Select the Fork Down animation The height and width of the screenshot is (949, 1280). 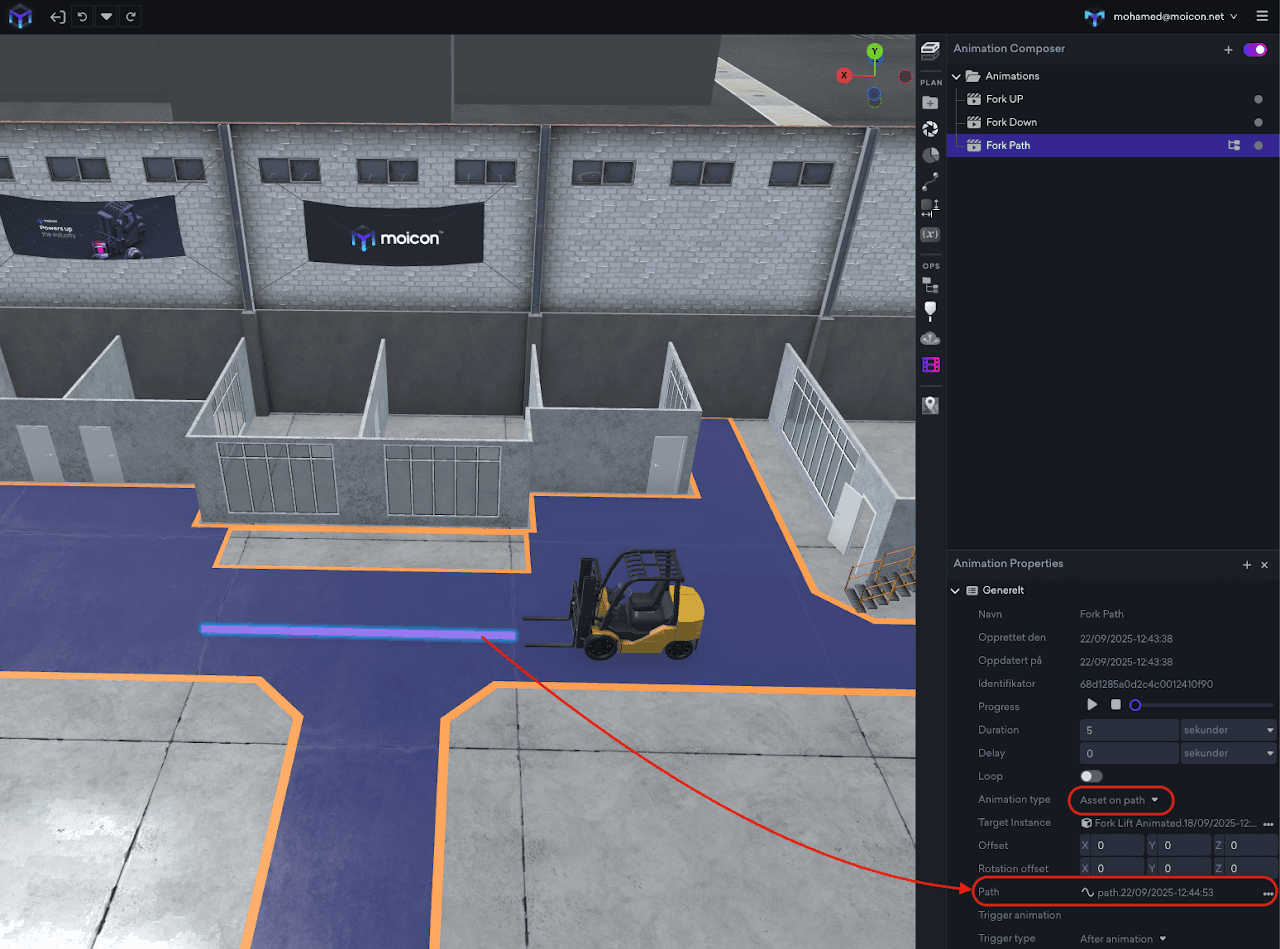pyautogui.click(x=1011, y=122)
